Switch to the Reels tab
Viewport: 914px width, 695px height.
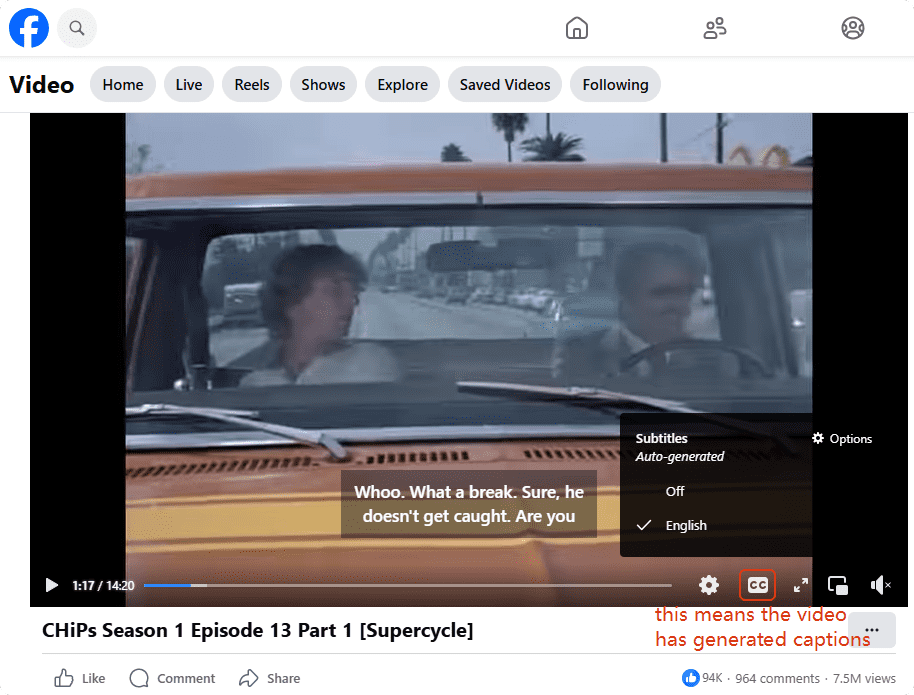tap(252, 85)
